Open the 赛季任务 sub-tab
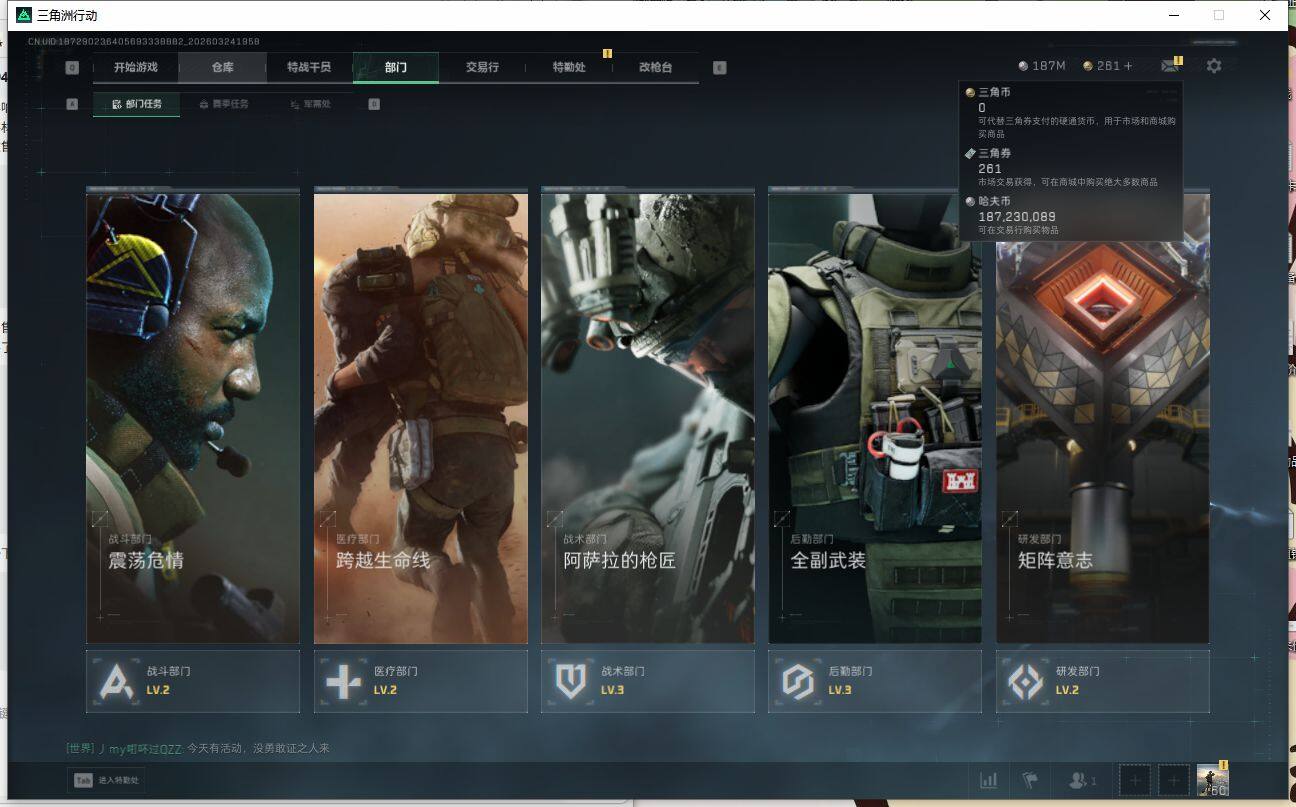Viewport: 1296px width, 807px height. pos(224,104)
